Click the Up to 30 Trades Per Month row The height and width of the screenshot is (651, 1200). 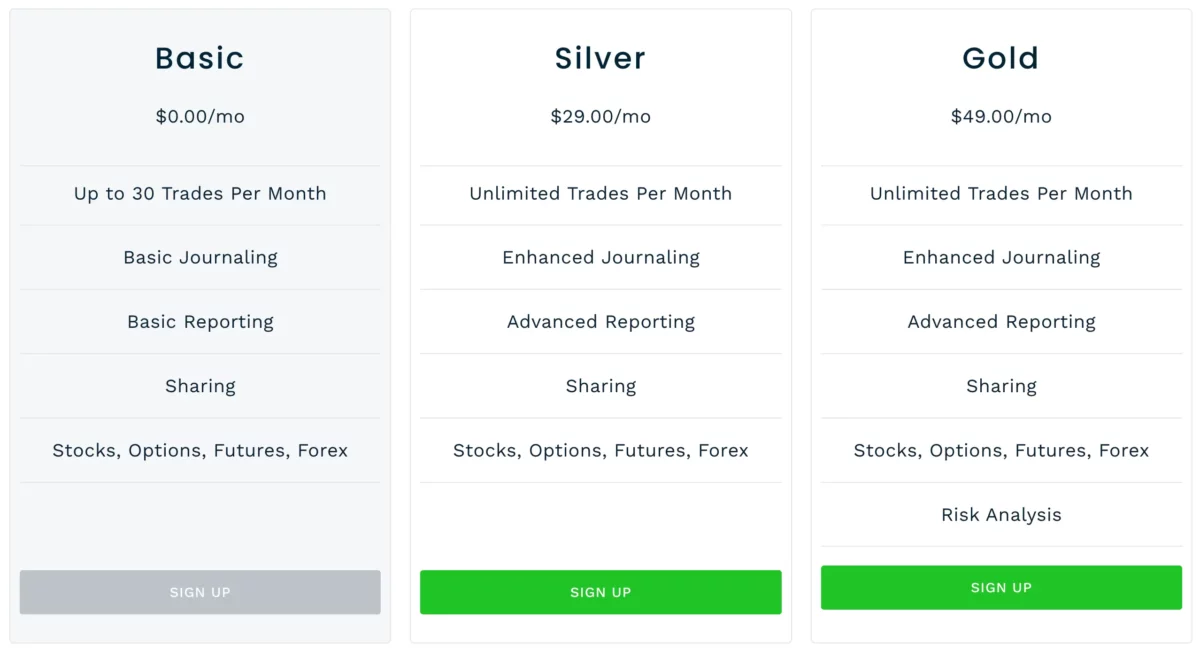point(200,193)
